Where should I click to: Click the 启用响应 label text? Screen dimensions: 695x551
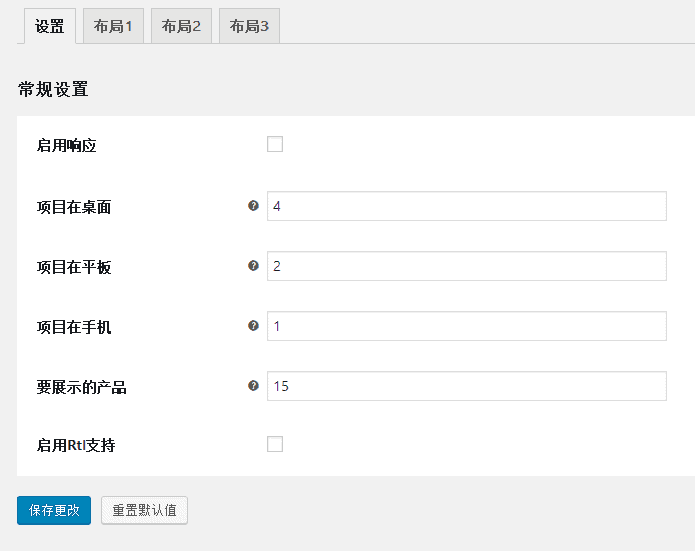[66, 145]
